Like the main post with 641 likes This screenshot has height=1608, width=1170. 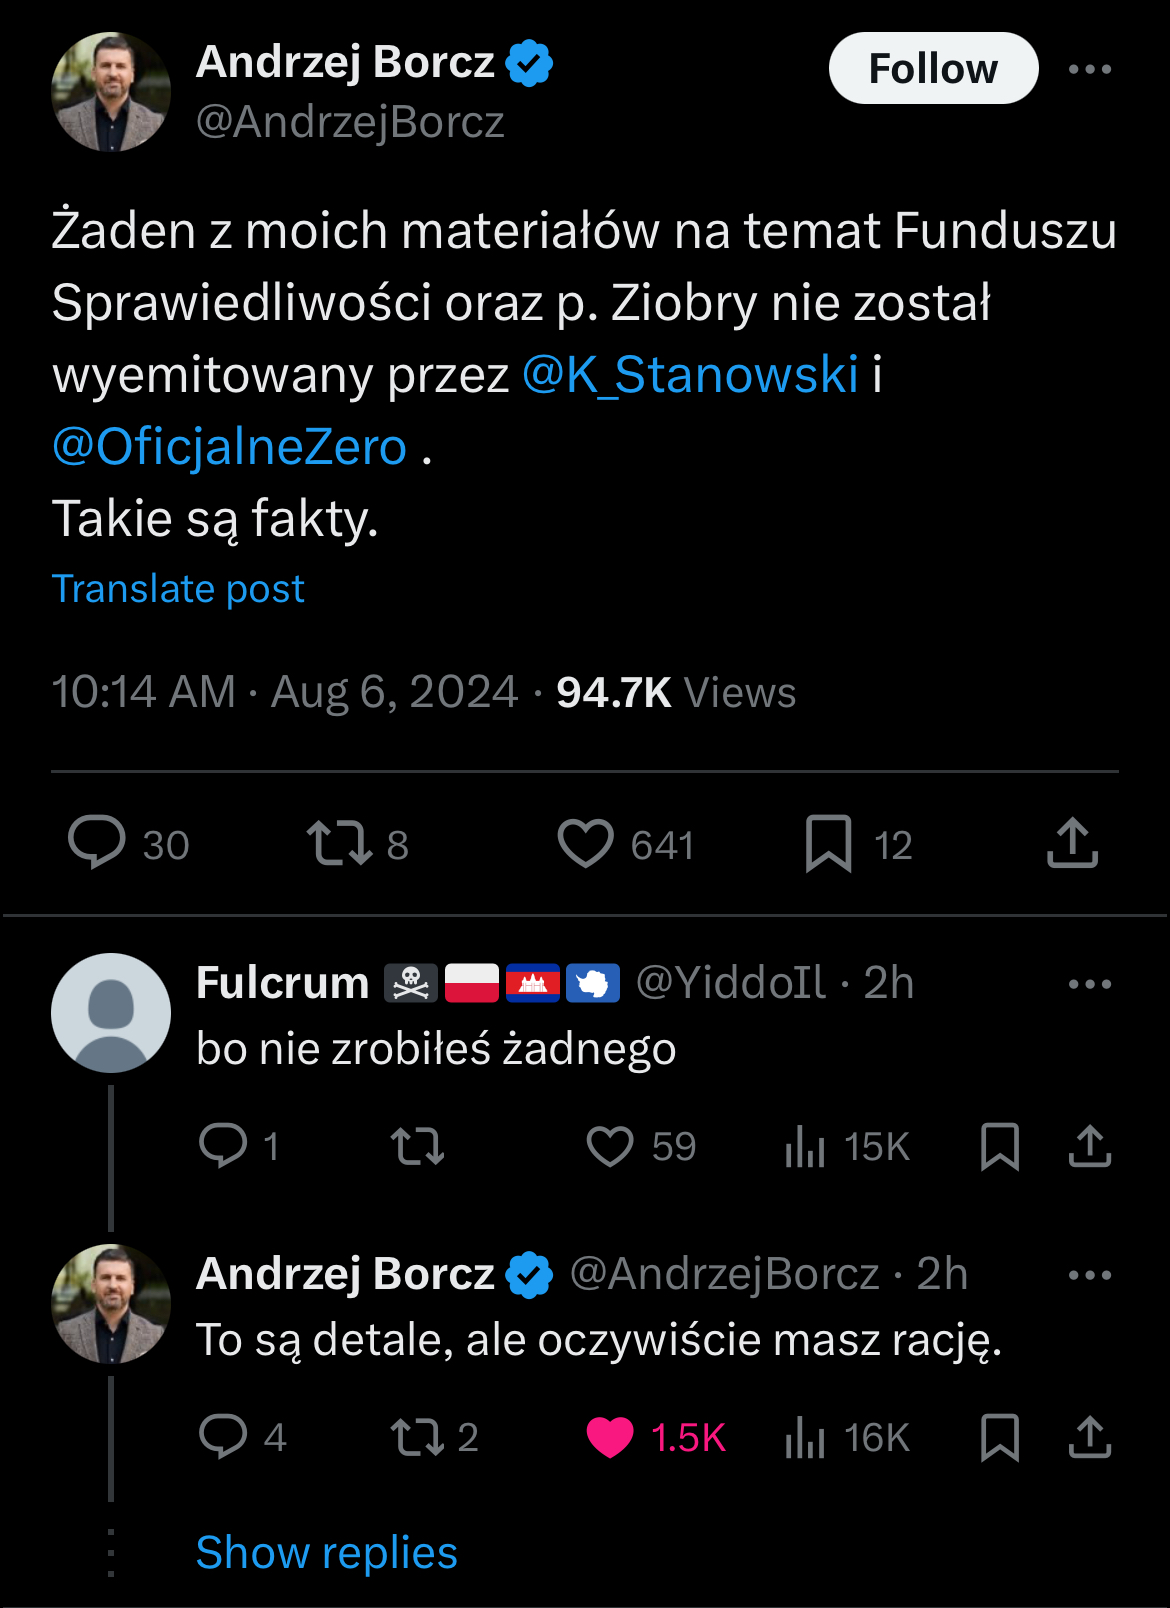click(585, 842)
